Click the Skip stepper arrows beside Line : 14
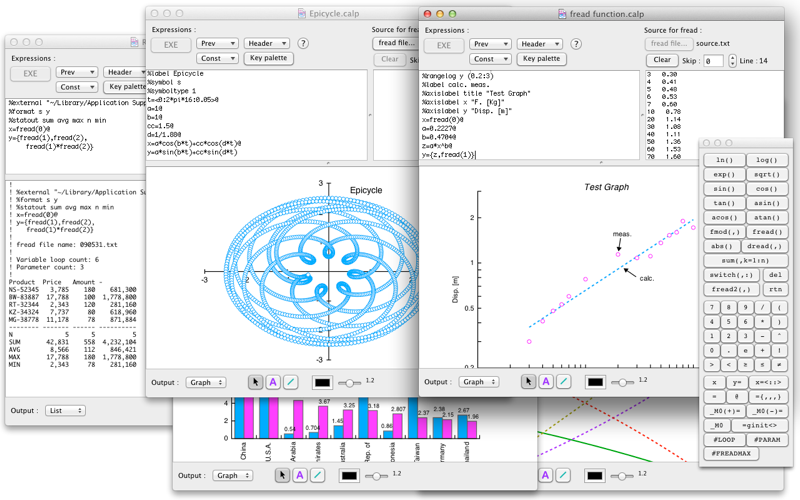The width and height of the screenshot is (800, 500). point(732,61)
